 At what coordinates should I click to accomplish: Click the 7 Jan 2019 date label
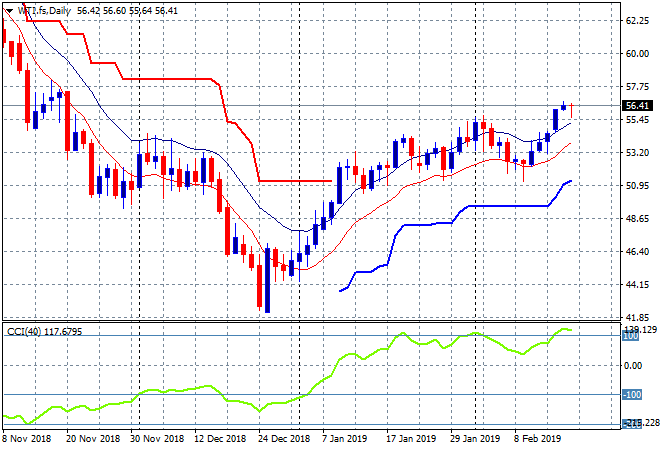[345, 439]
